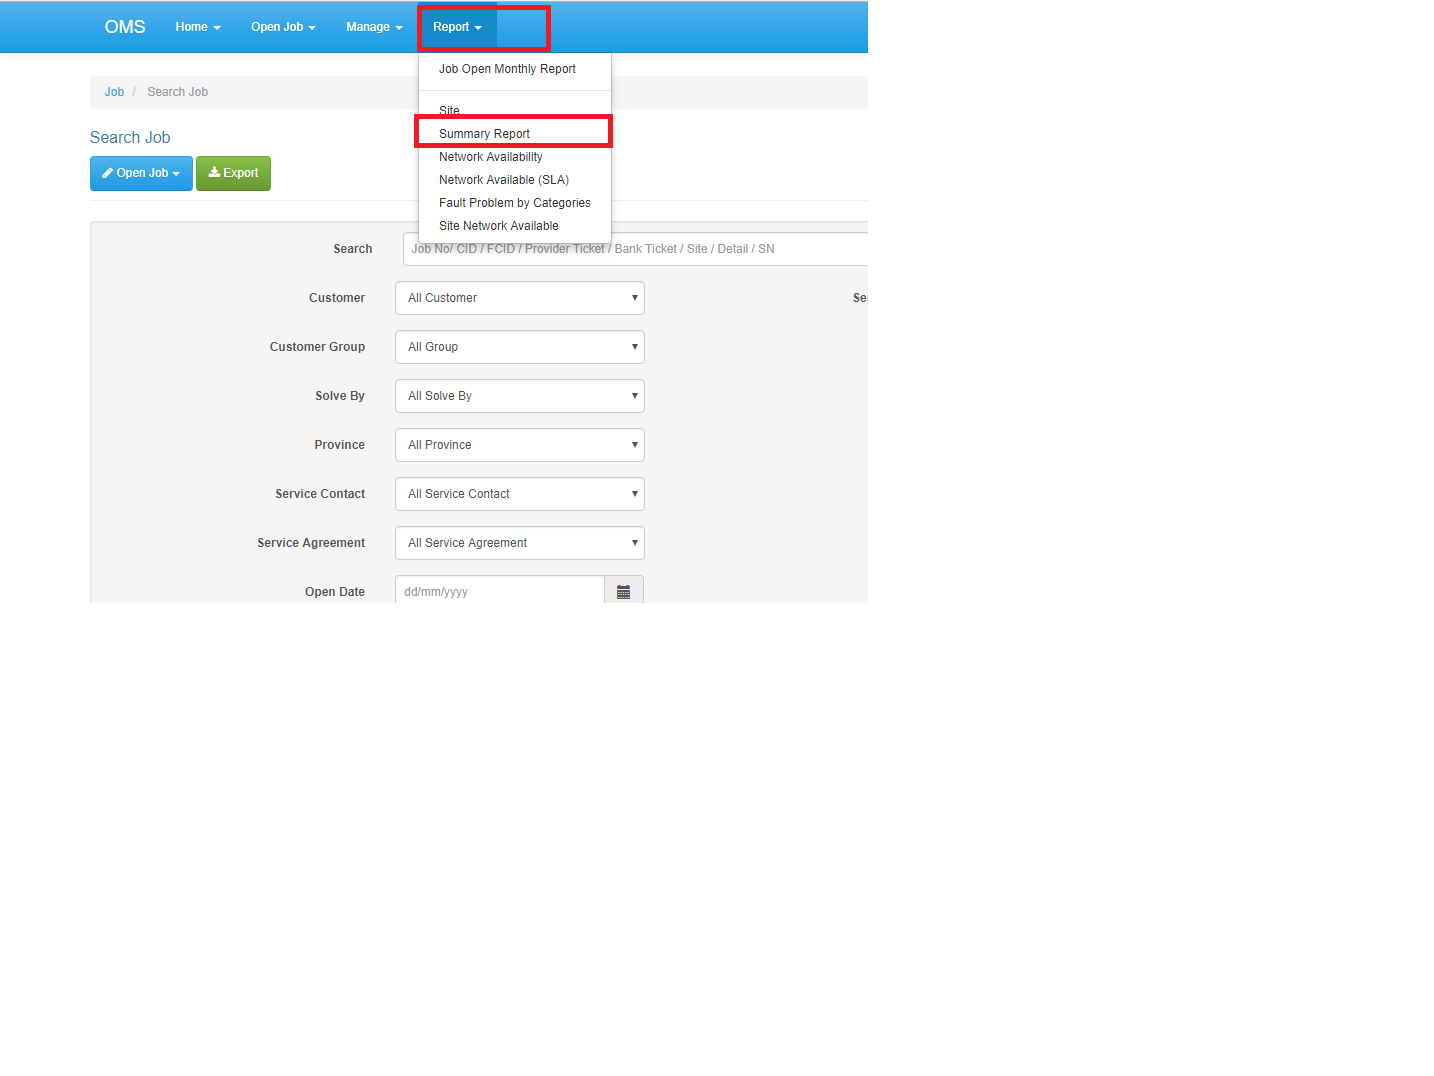Expand the All Service Contact dropdown
Image resolution: width=1434 pixels, height=1076 pixels.
coord(520,494)
